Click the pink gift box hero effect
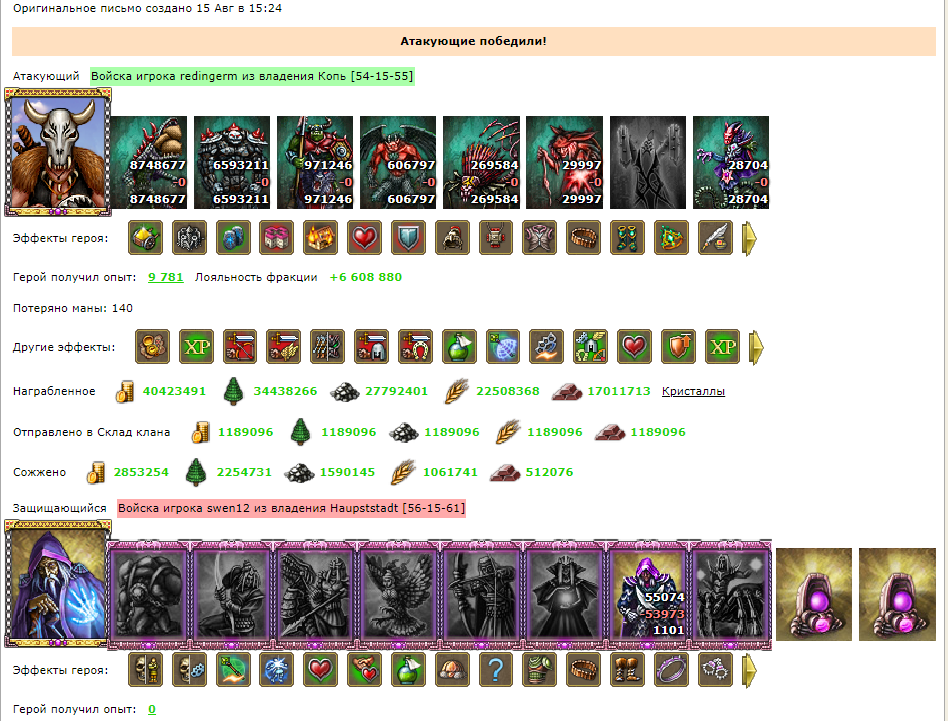The height and width of the screenshot is (721, 948). 276,238
